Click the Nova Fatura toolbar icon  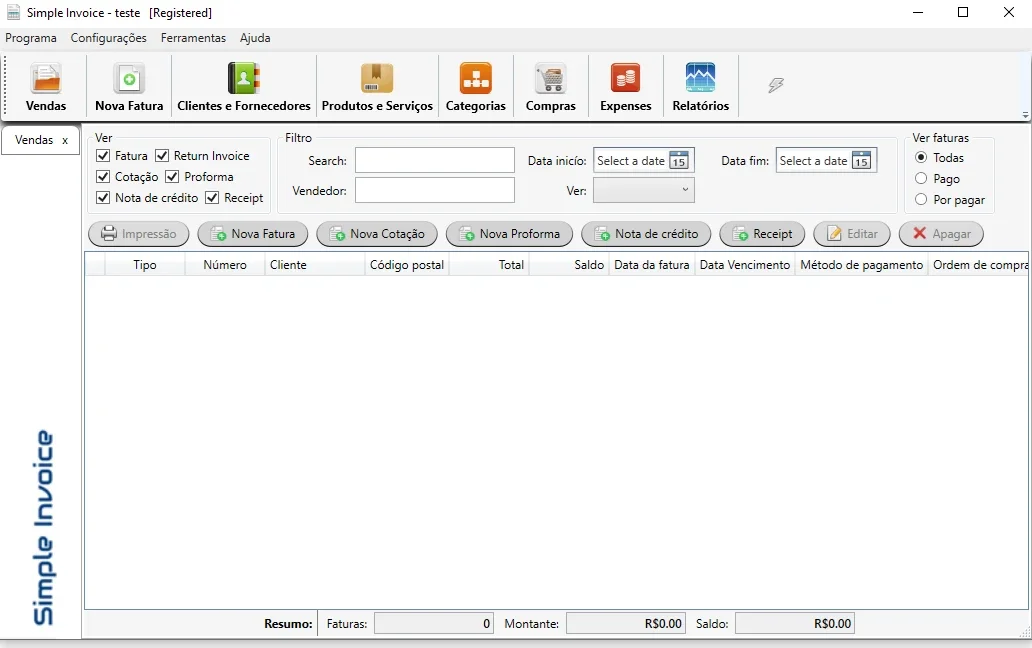coord(129,78)
